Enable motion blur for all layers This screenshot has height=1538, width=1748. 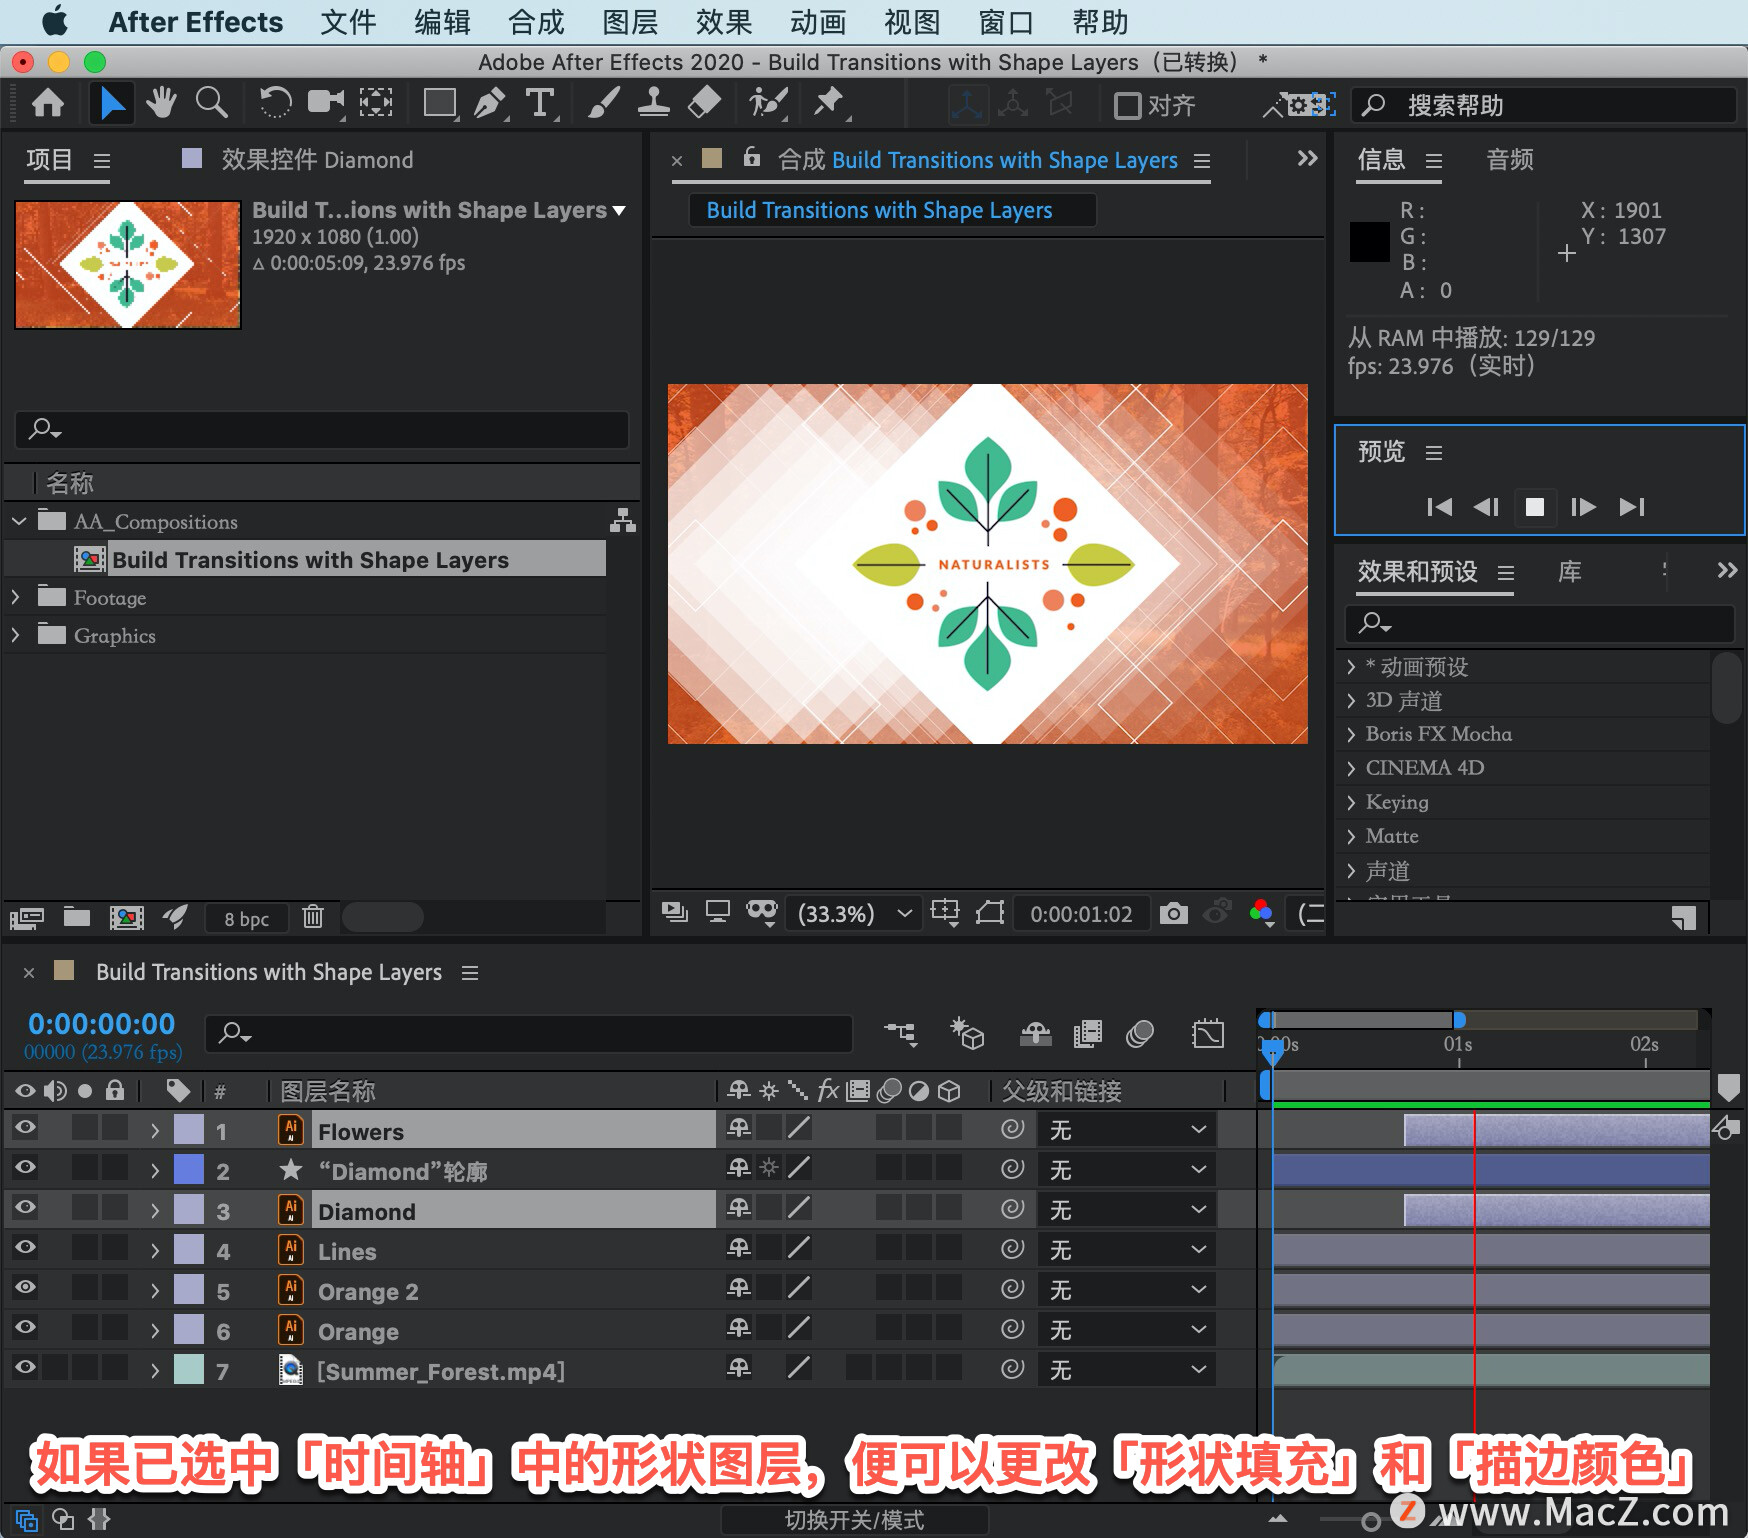(1140, 1033)
